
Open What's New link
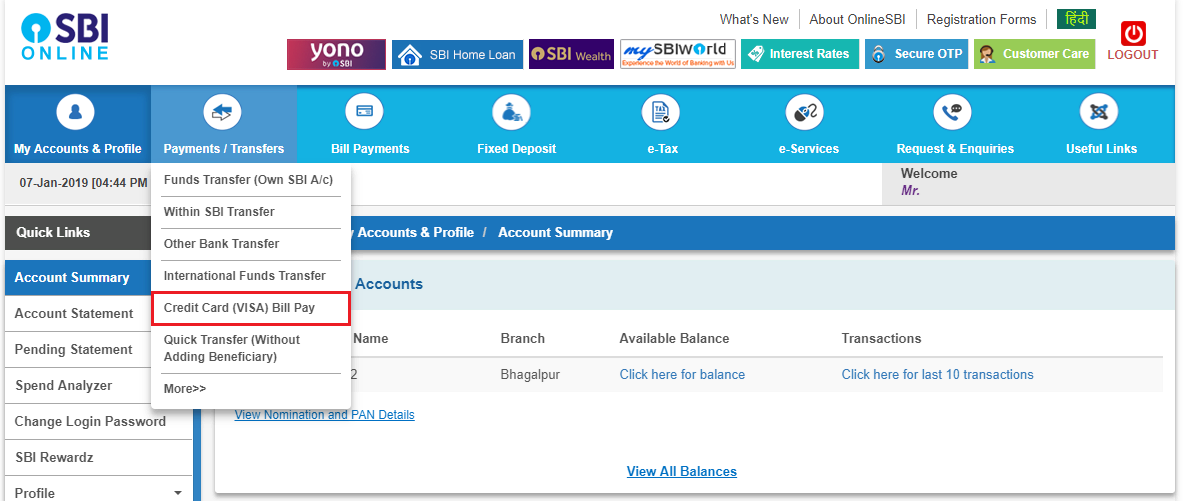pos(754,20)
